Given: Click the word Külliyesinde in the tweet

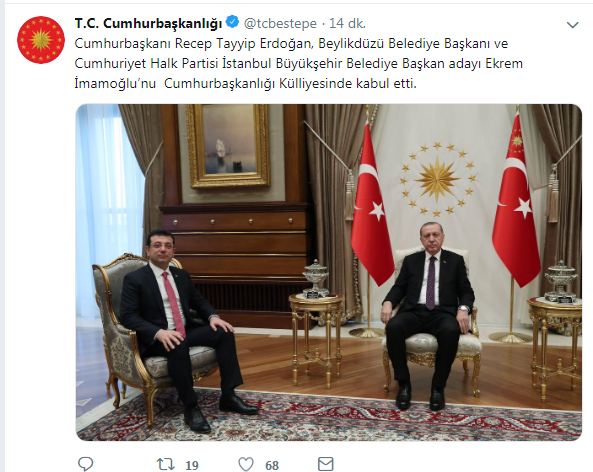Looking at the screenshot, I should (x=315, y=84).
